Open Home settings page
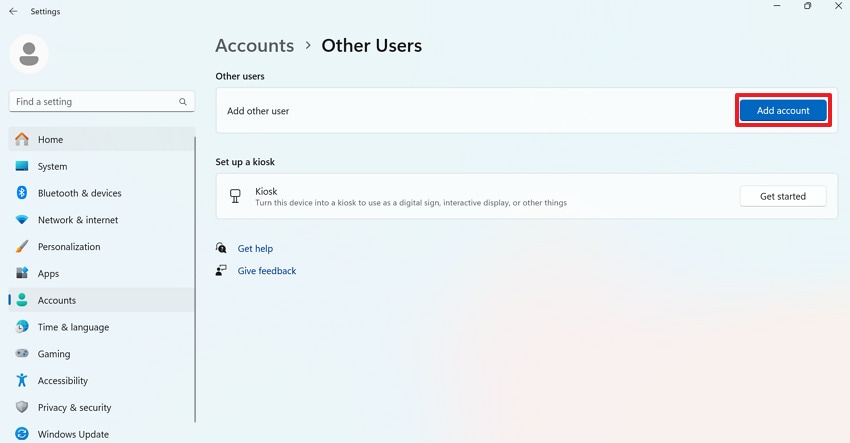850x443 pixels. (x=101, y=139)
